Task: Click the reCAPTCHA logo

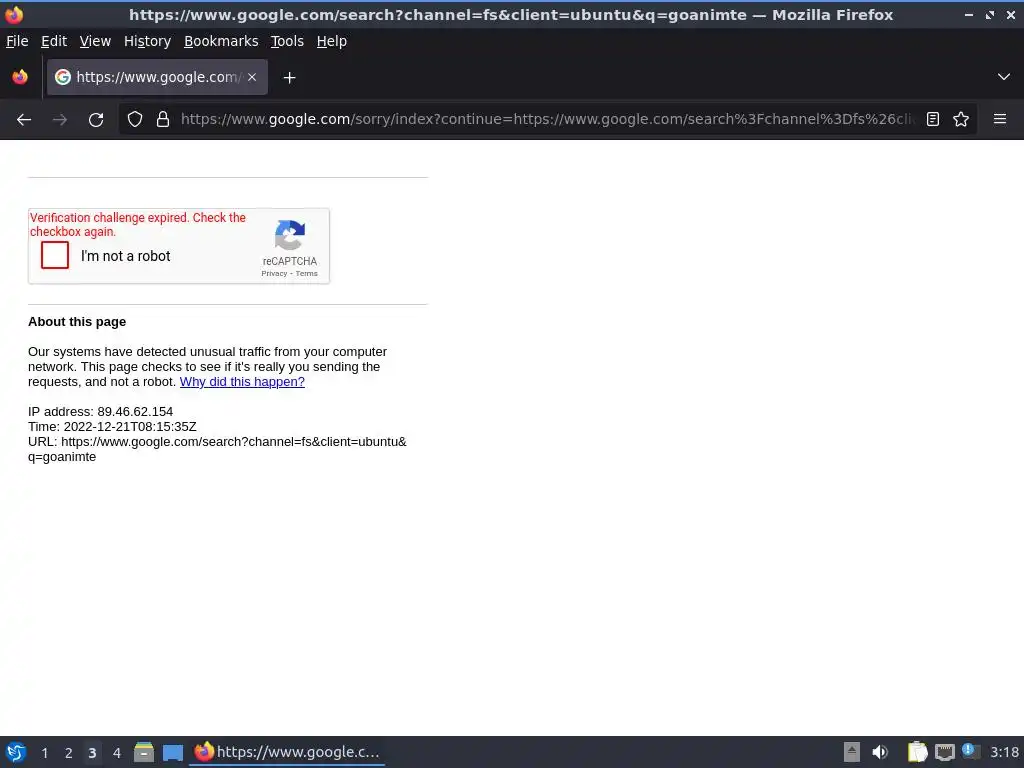Action: point(290,235)
